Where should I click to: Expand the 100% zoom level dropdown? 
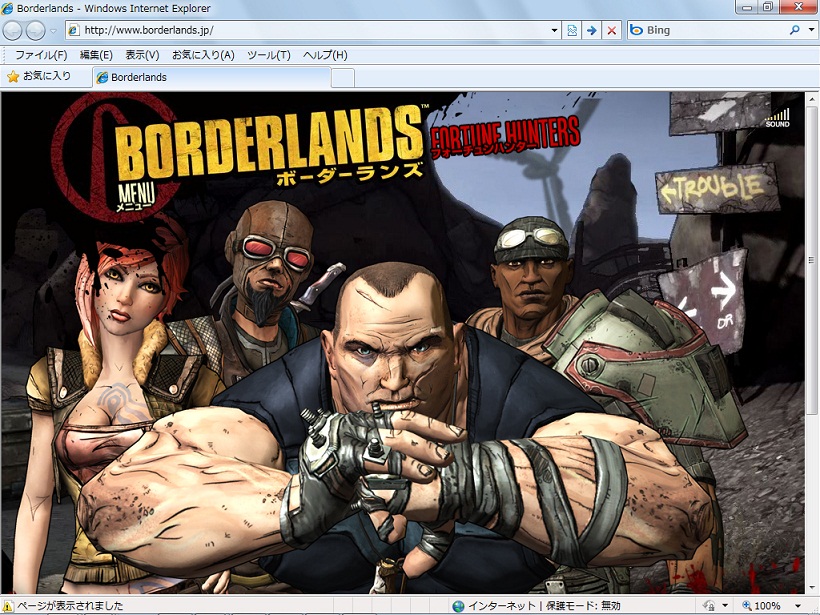(x=798, y=606)
